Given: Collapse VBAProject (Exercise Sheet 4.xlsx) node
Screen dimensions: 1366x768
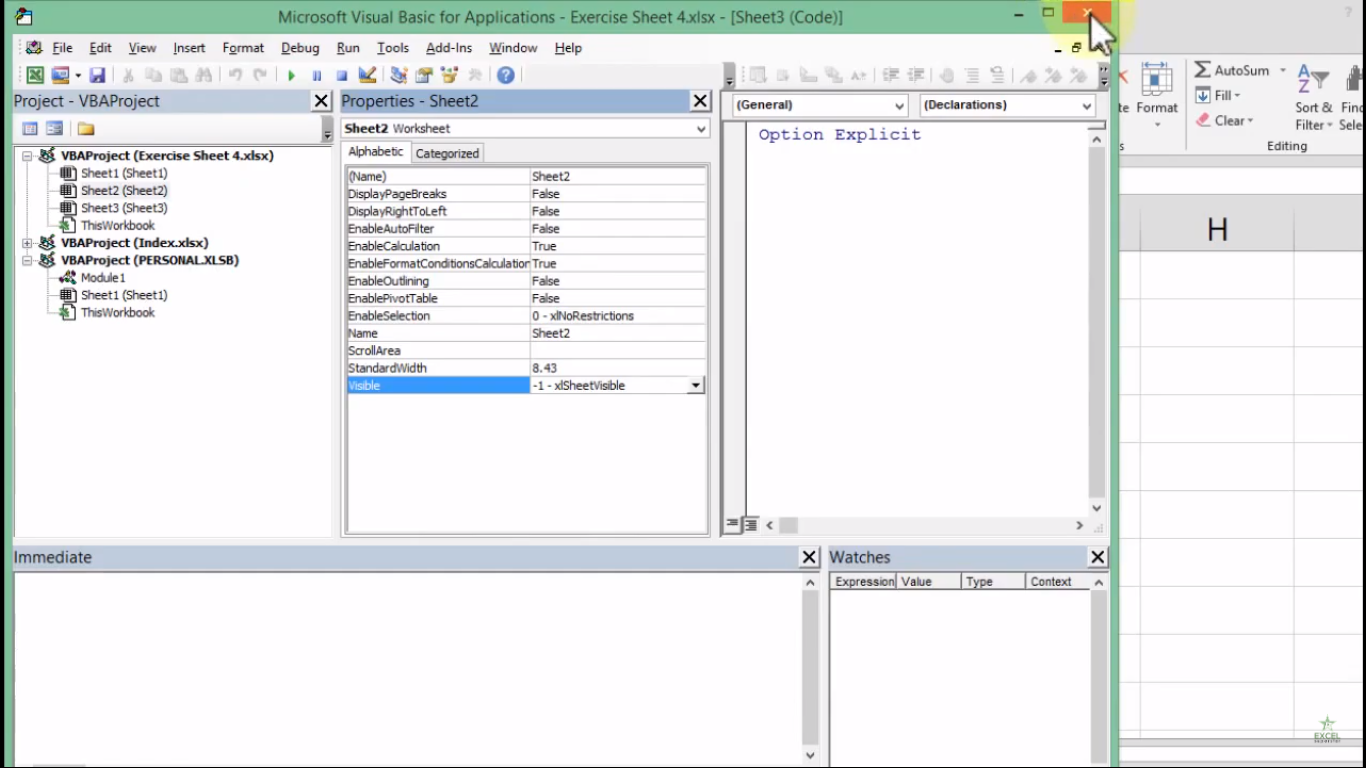Looking at the screenshot, I should (27, 156).
